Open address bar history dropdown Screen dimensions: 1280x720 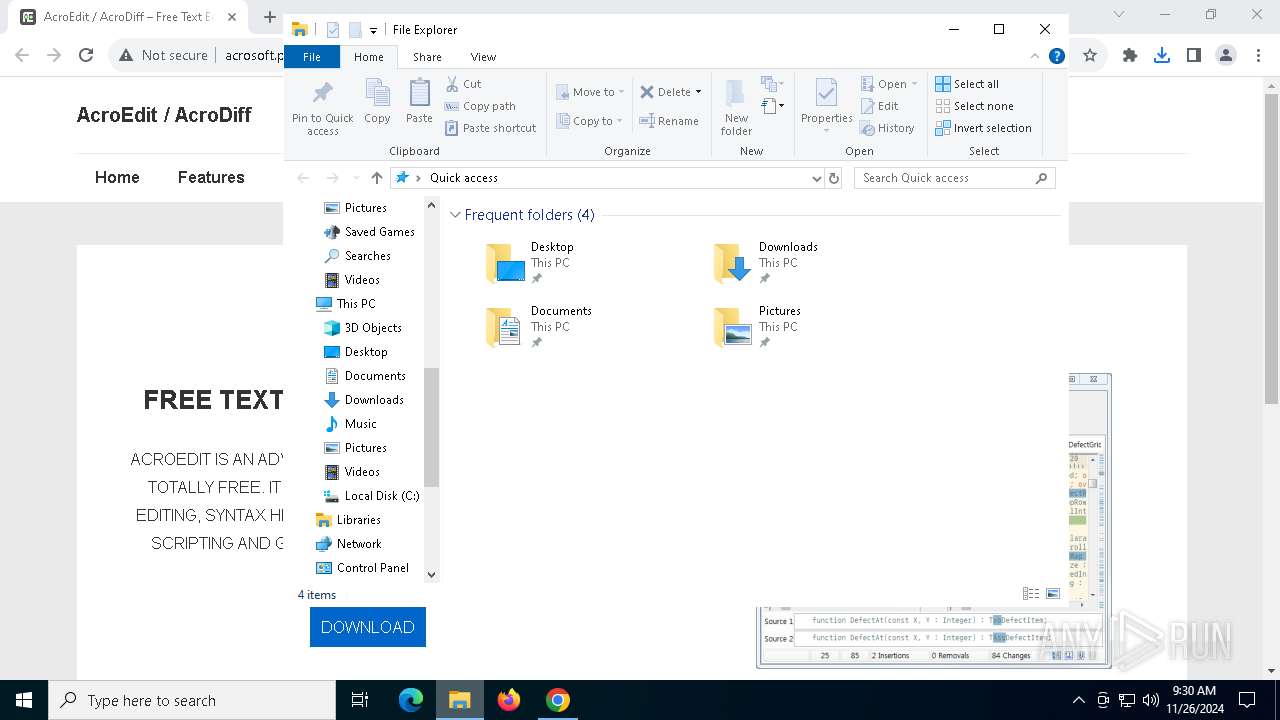click(x=817, y=178)
